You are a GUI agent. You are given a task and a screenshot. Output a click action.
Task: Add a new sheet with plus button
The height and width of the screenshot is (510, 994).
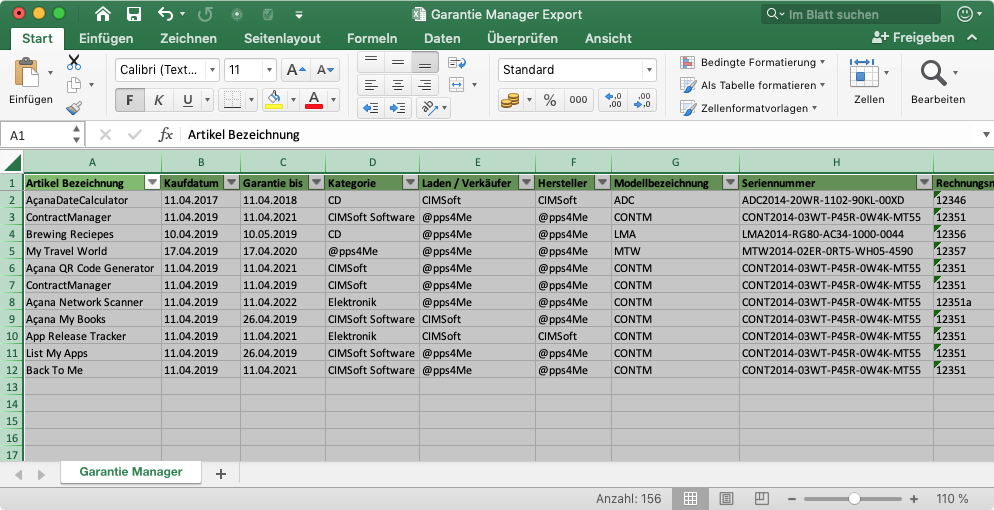pos(221,473)
